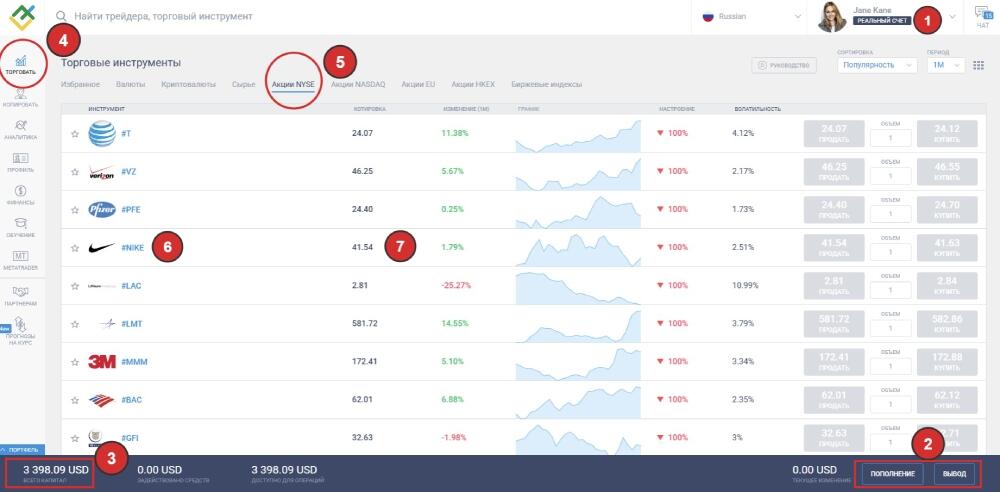
Task: Open the Торговать sidebar section
Action: tap(20, 65)
